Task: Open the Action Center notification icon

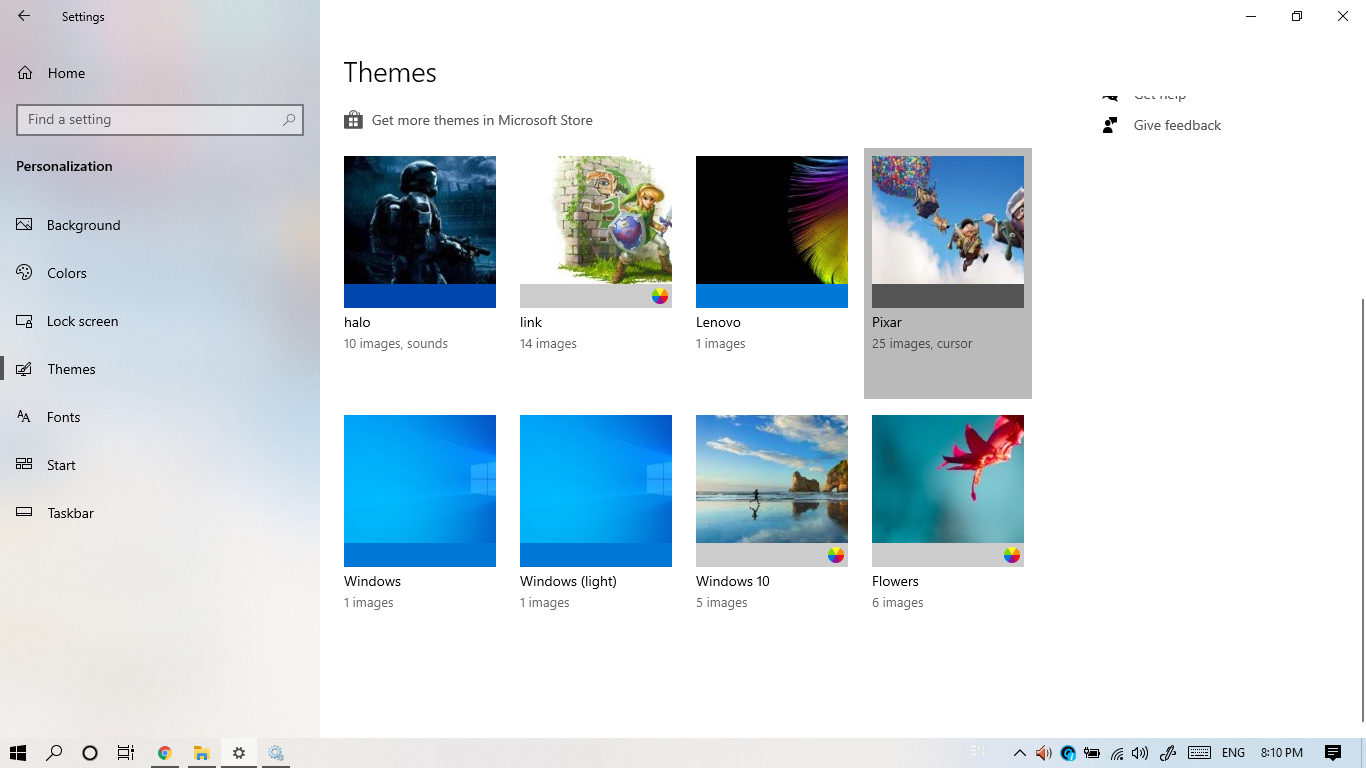Action: (1333, 753)
